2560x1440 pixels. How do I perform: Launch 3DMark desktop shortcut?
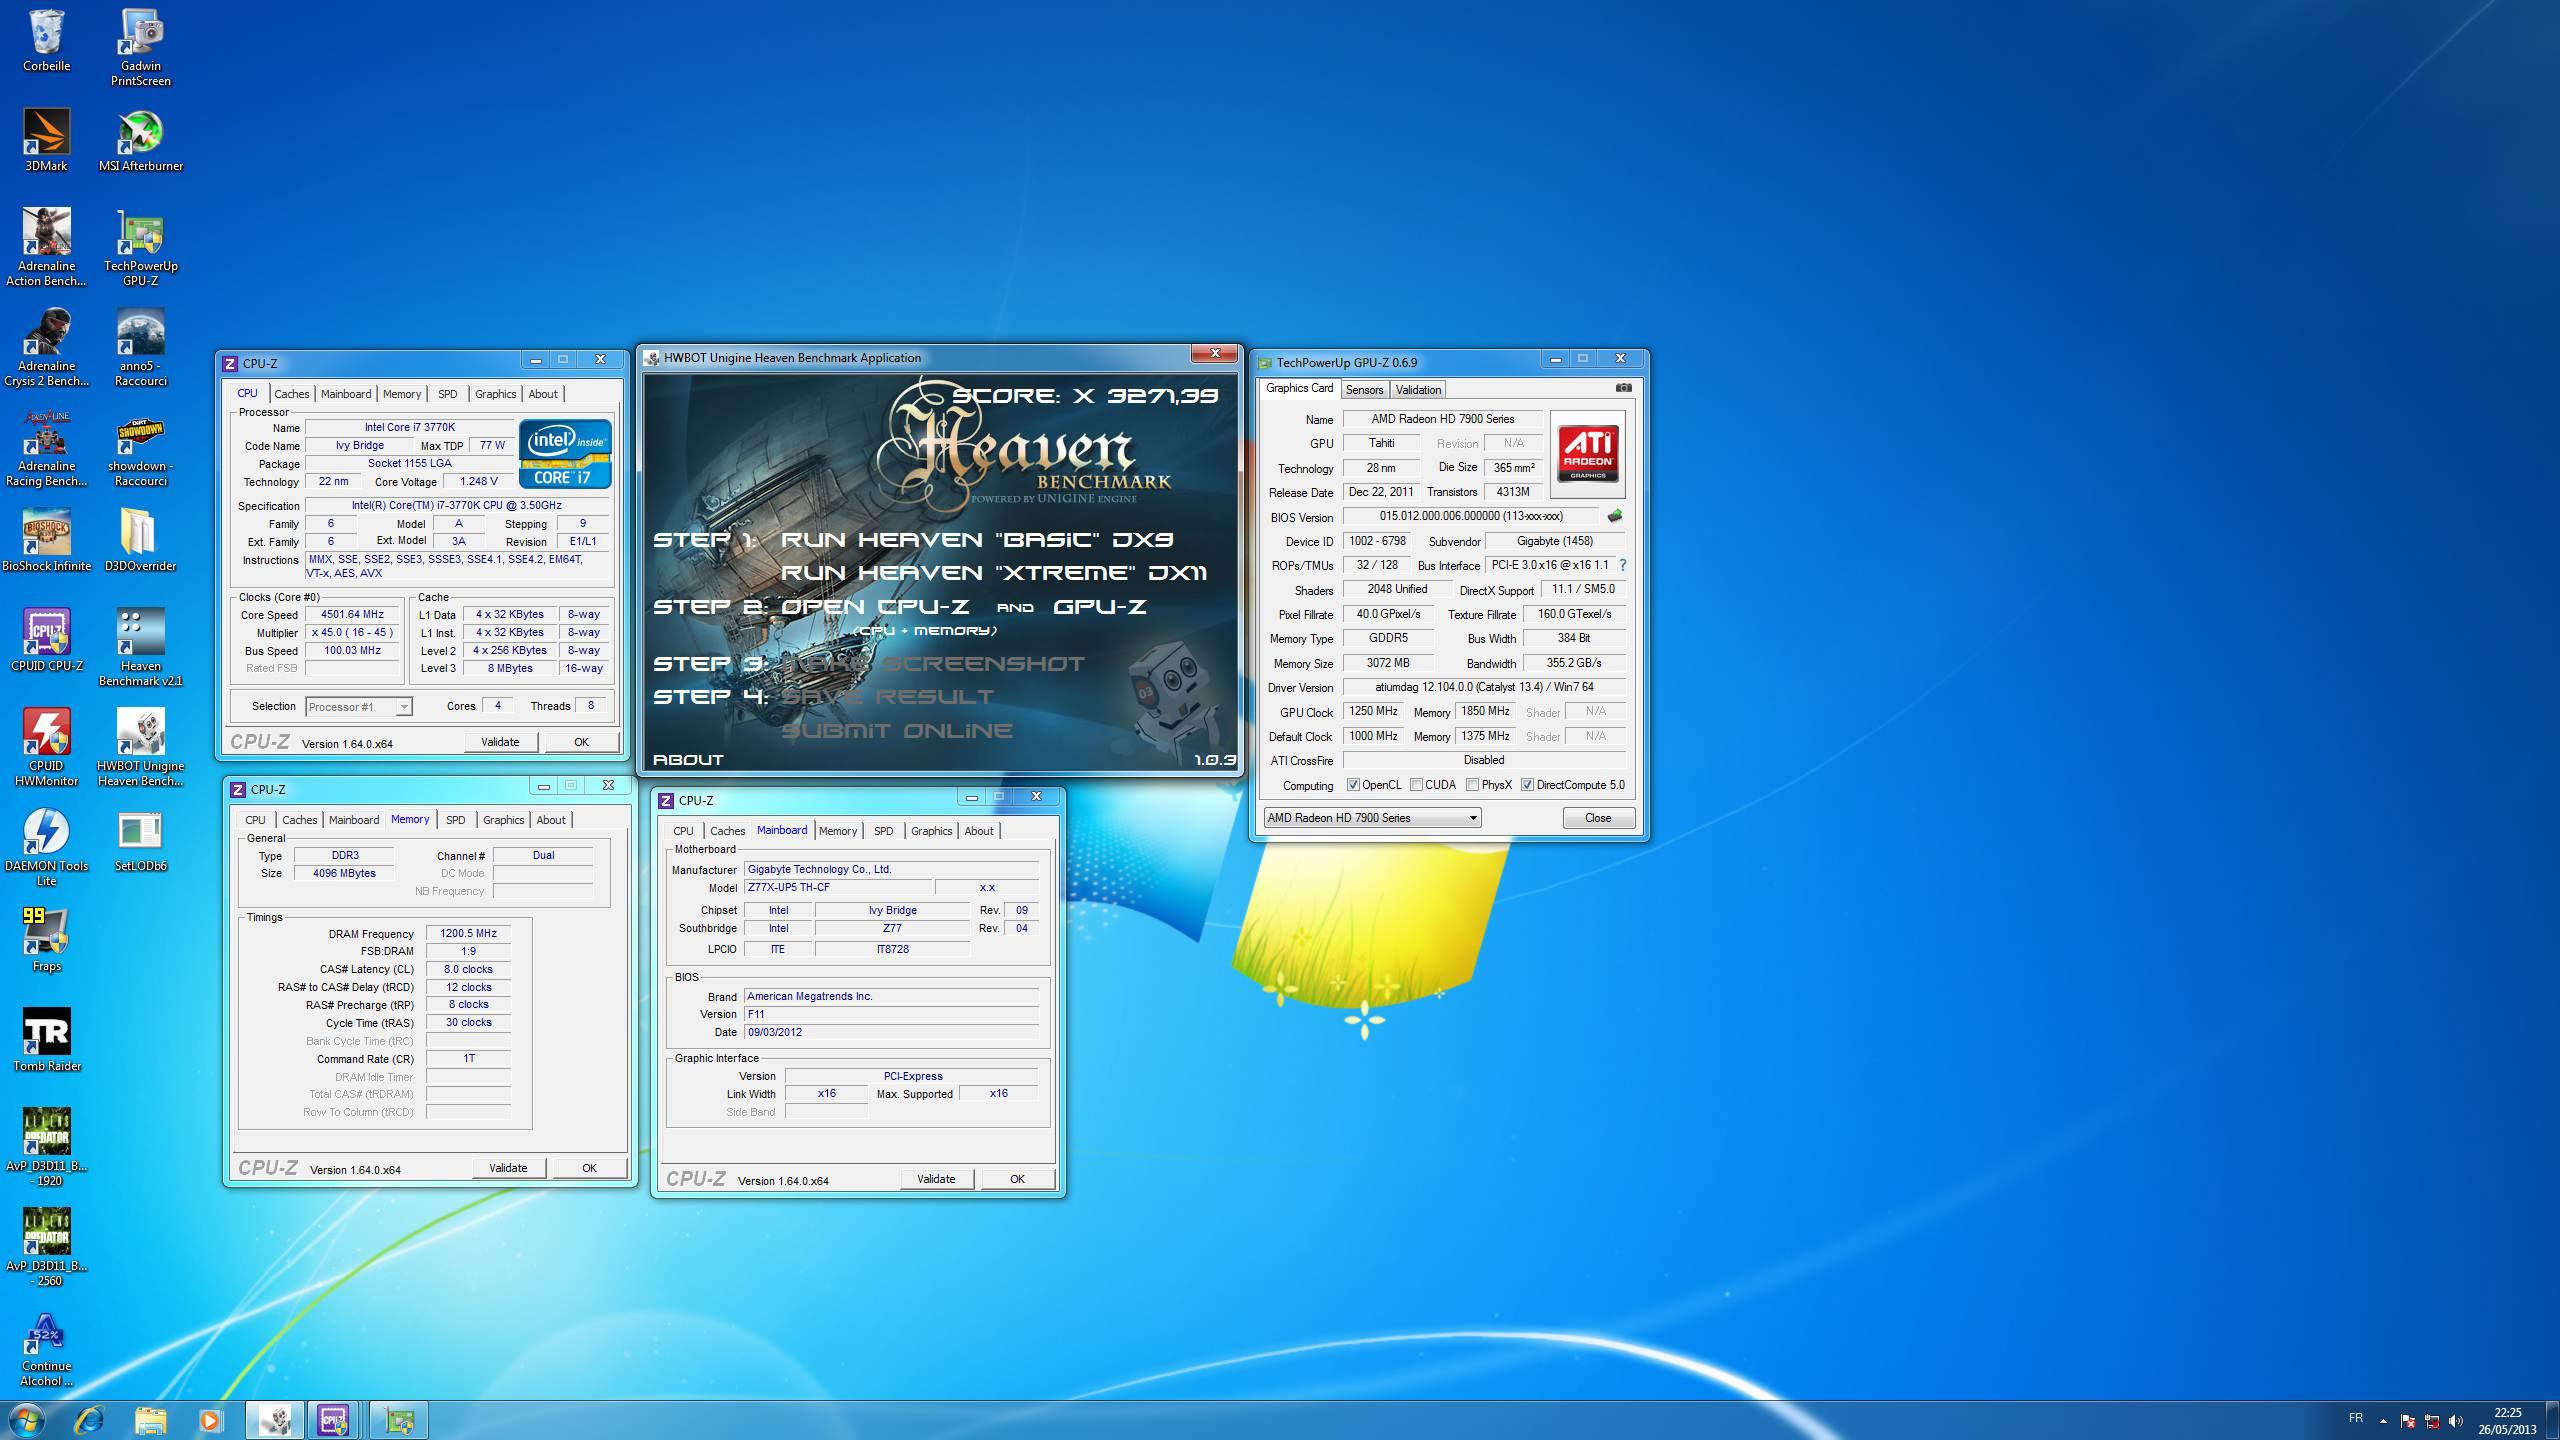tap(46, 140)
